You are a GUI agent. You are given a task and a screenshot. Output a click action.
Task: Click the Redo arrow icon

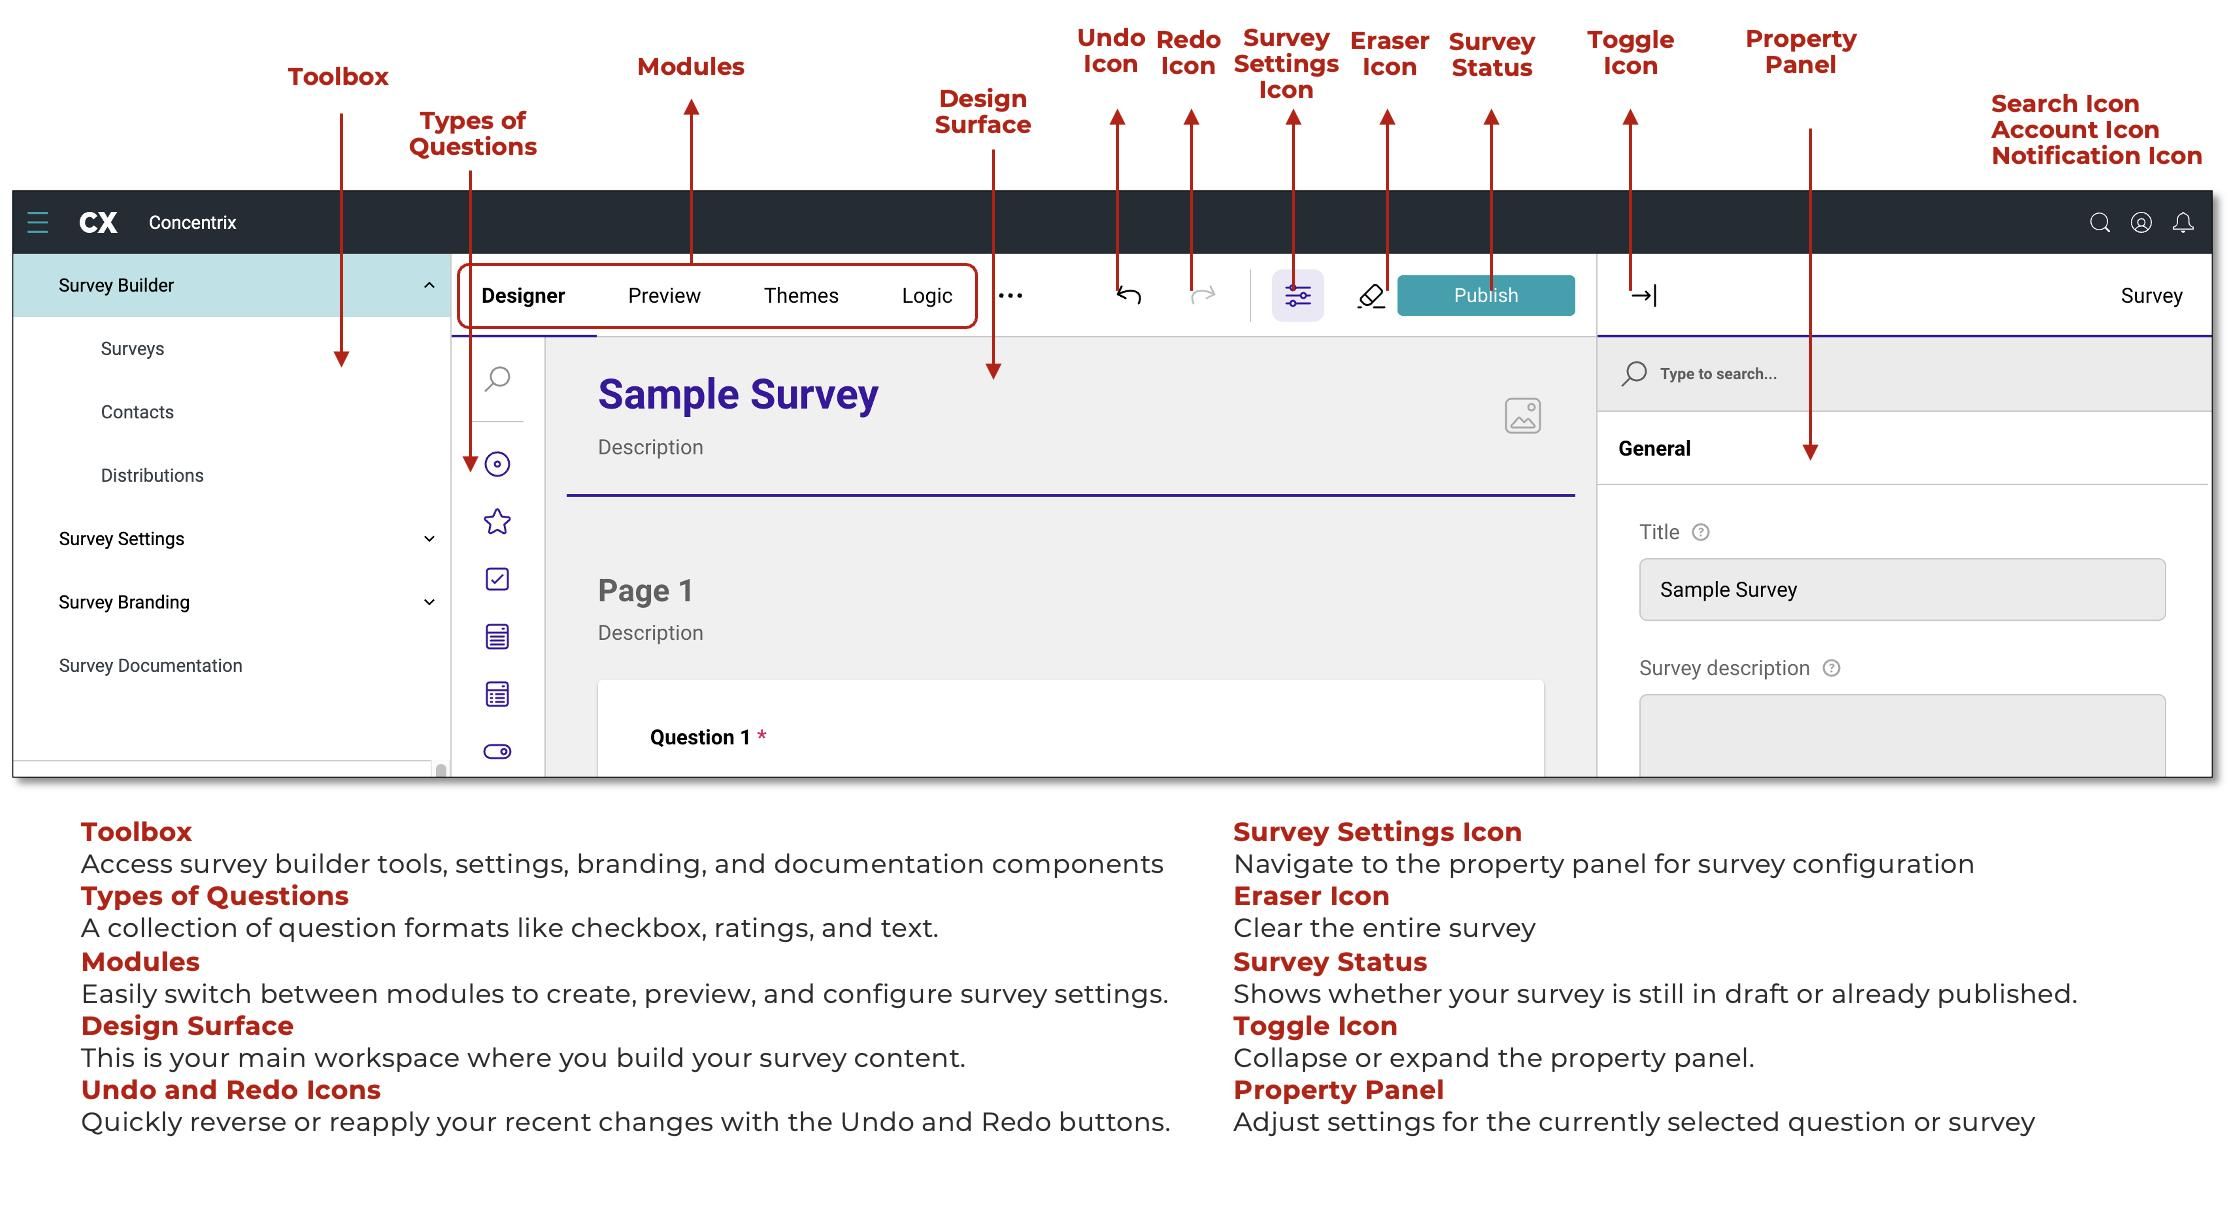pyautogui.click(x=1203, y=294)
